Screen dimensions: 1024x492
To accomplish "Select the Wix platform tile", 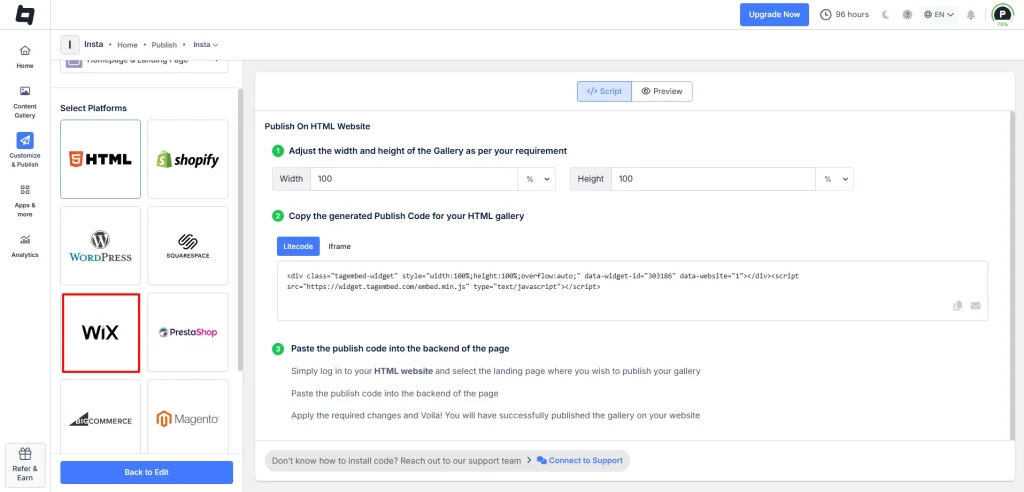I will click(101, 333).
